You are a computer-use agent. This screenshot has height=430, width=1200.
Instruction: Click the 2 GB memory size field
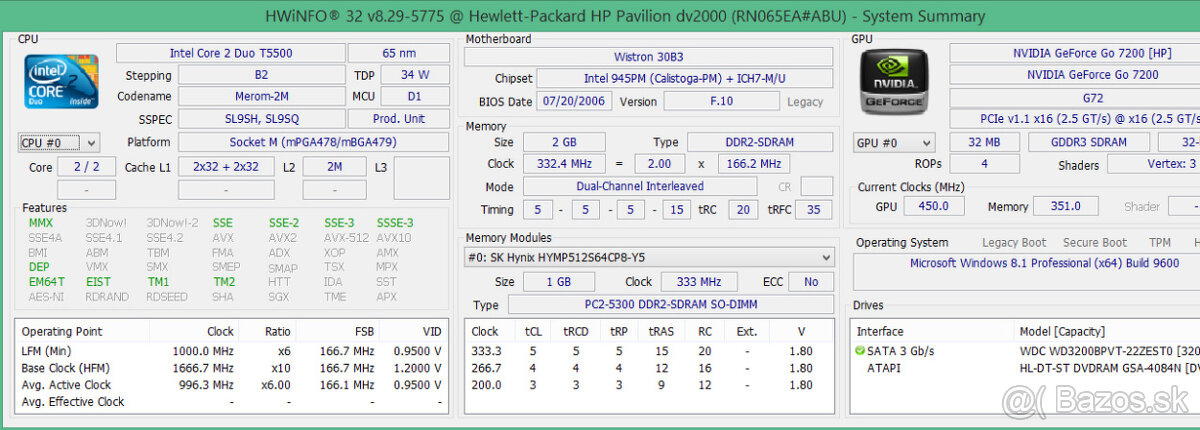point(564,142)
